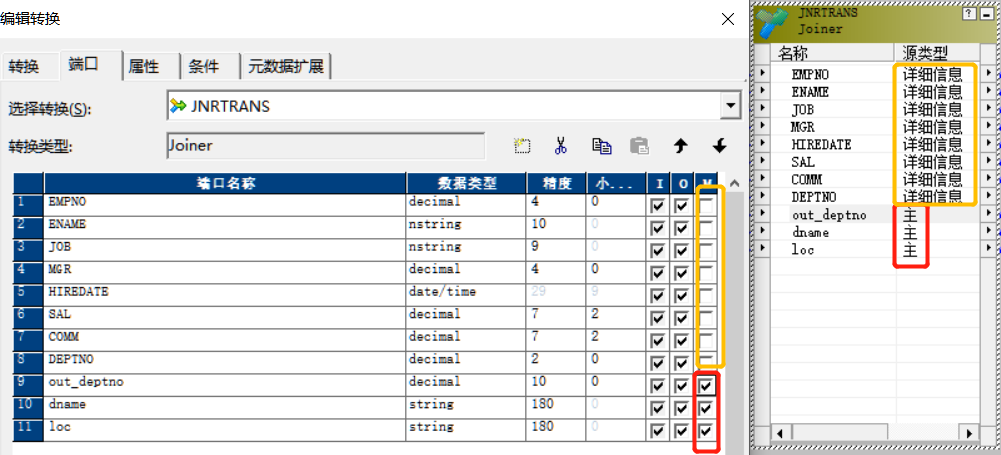Click the right port arrow of loc in JNRTRANS panel

(x=988, y=248)
